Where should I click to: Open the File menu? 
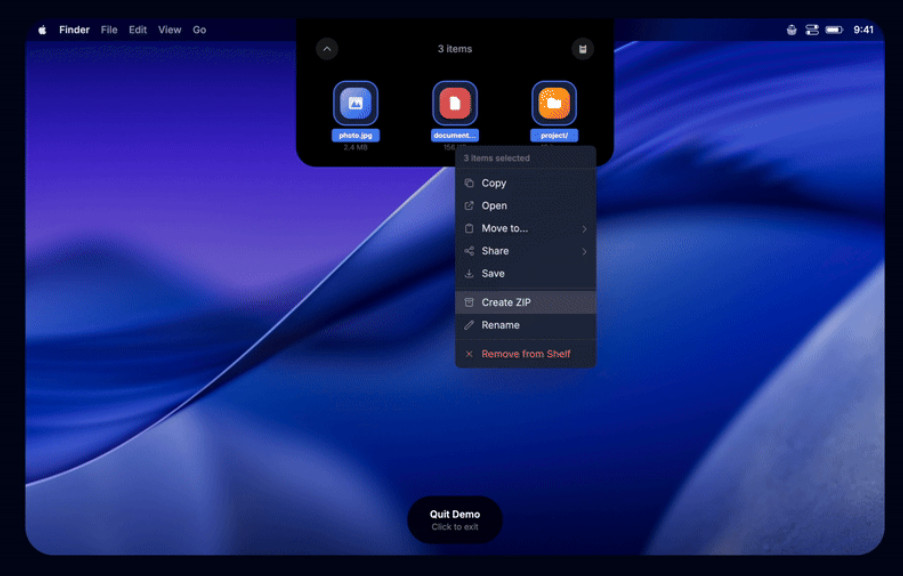[109, 30]
